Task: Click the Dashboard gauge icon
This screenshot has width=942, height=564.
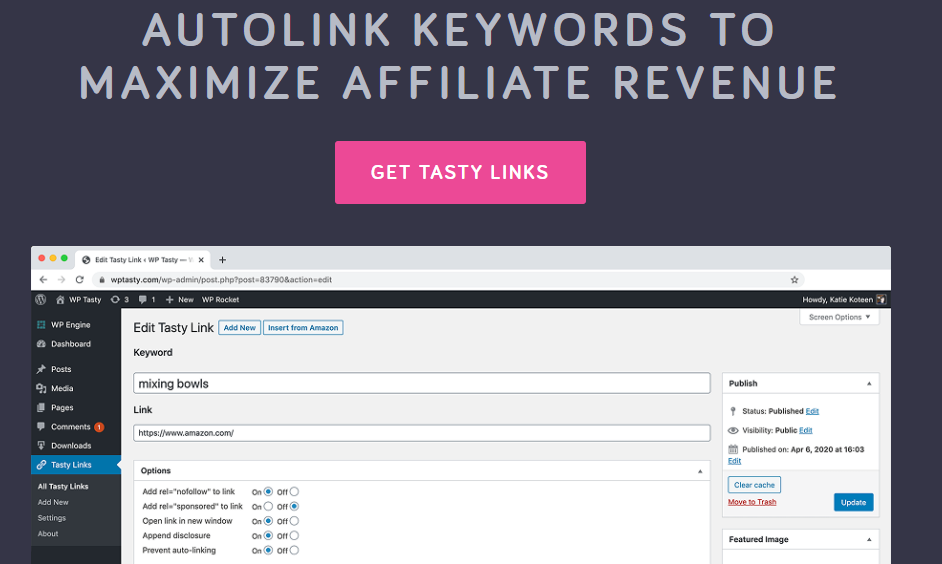Action: [41, 344]
